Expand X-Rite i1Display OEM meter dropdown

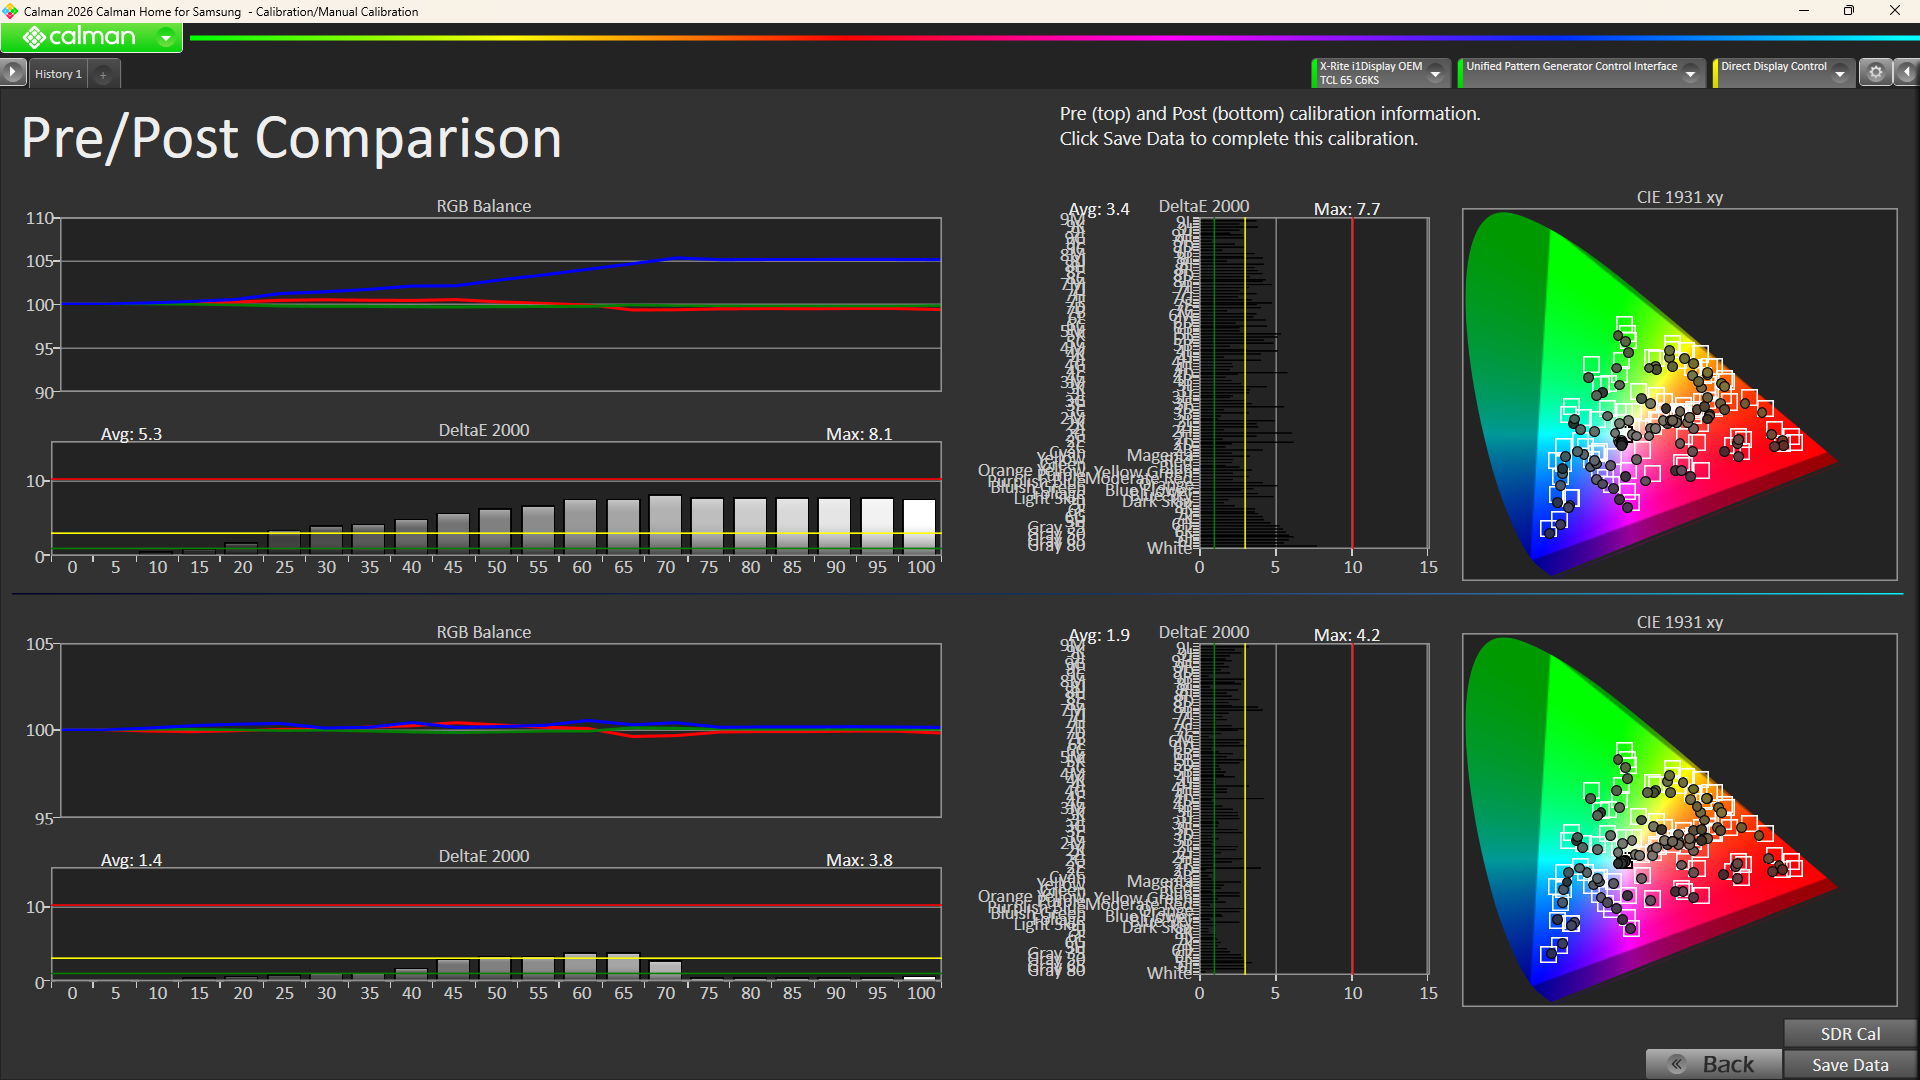[x=1436, y=73]
